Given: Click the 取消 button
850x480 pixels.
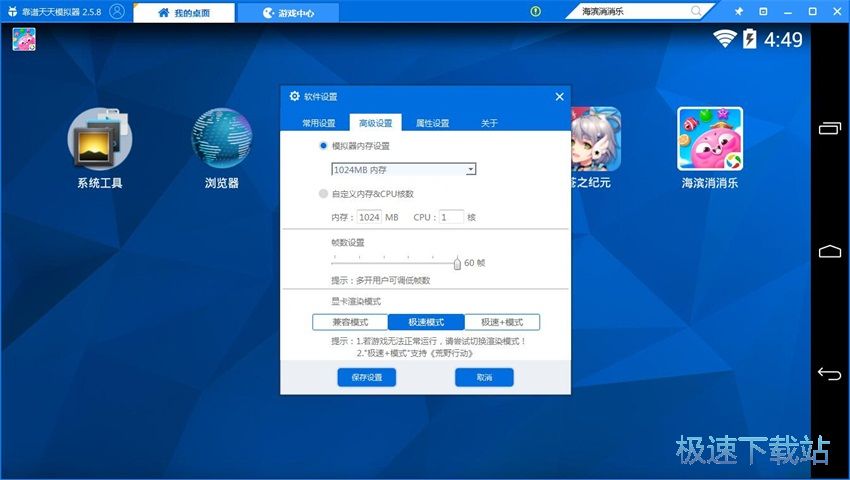Looking at the screenshot, I should (x=484, y=377).
